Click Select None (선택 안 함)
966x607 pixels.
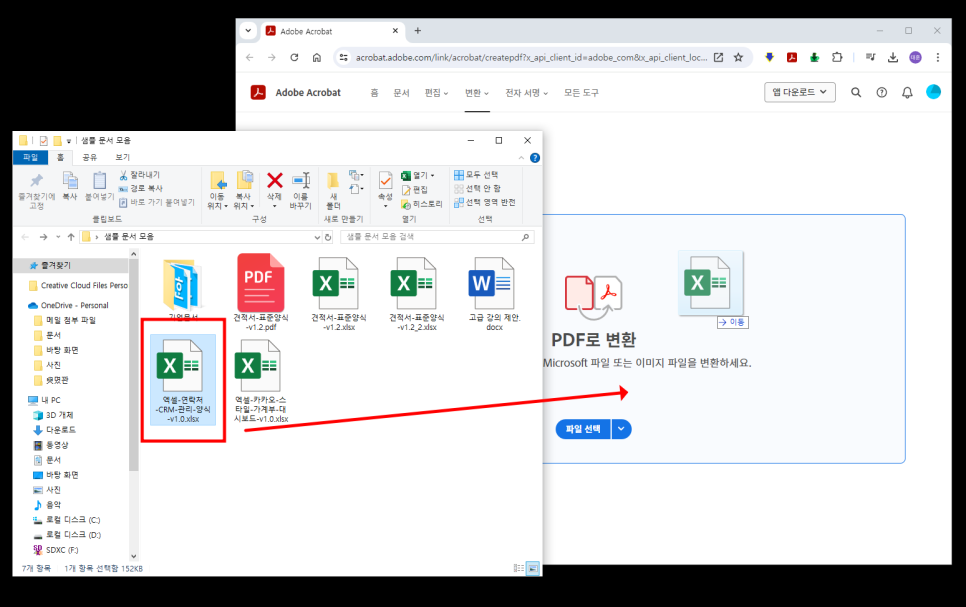tap(477, 189)
